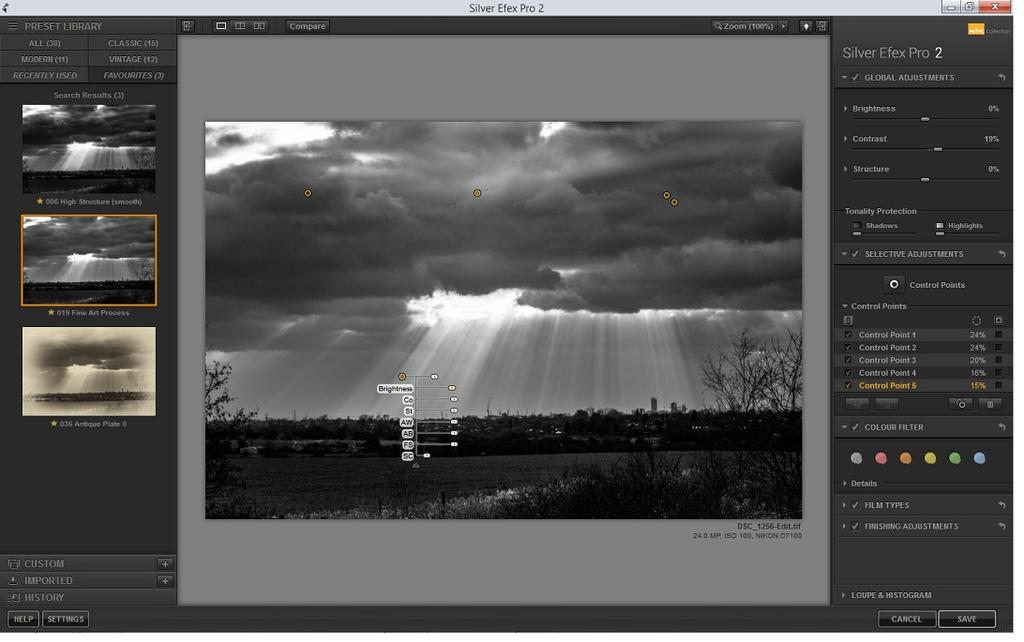The image size is (1024, 642).
Task: Reset the Colour Filter section
Action: 1001,428
